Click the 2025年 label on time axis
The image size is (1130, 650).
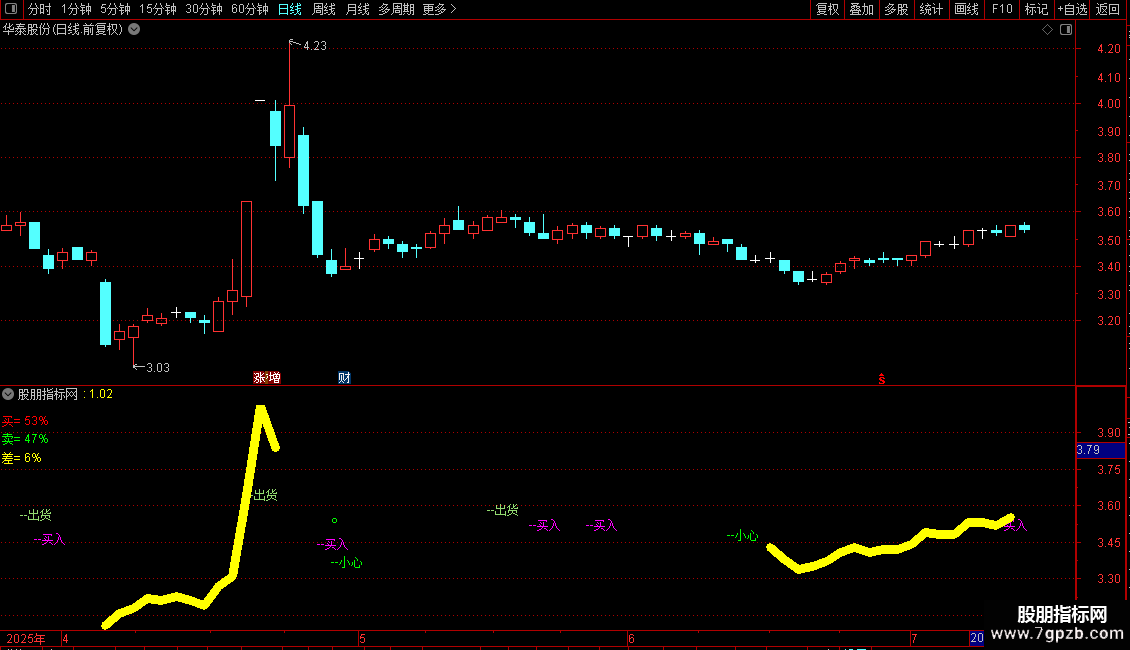(x=26, y=638)
